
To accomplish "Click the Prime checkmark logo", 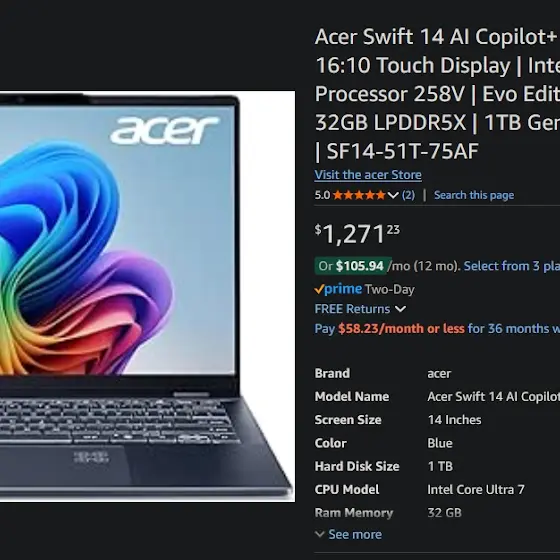I will 338,289.
